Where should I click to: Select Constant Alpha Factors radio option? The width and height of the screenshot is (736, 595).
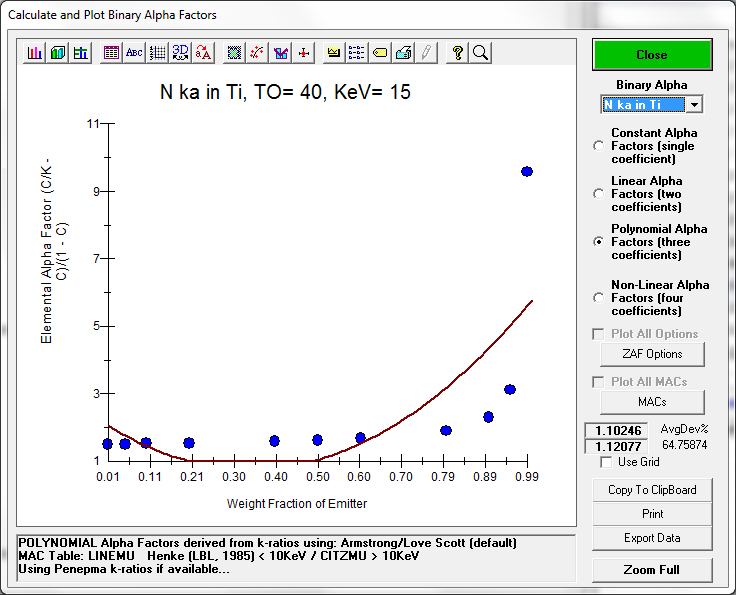599,146
